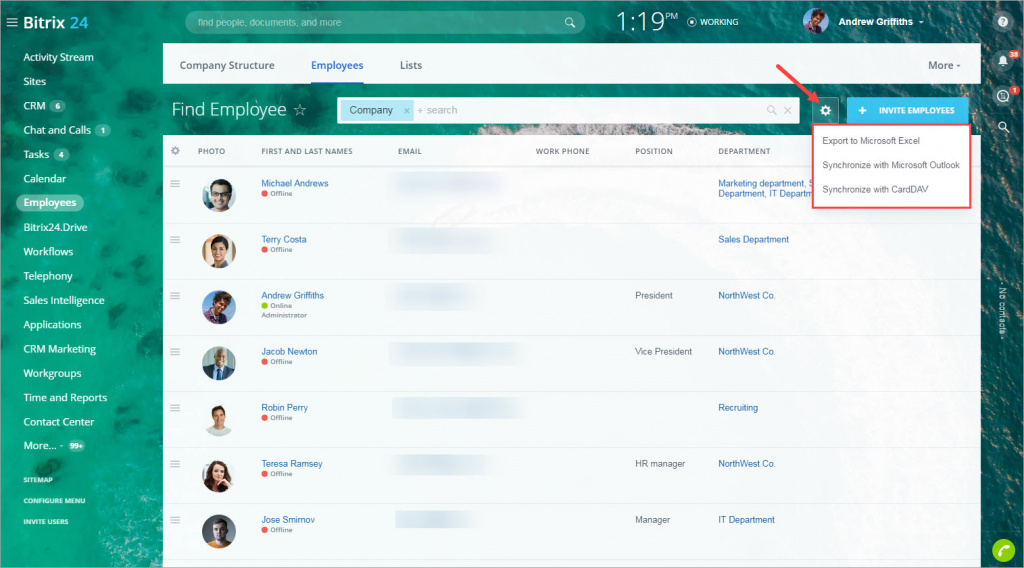Open Bitrix24.Drive in sidebar

pos(56,227)
